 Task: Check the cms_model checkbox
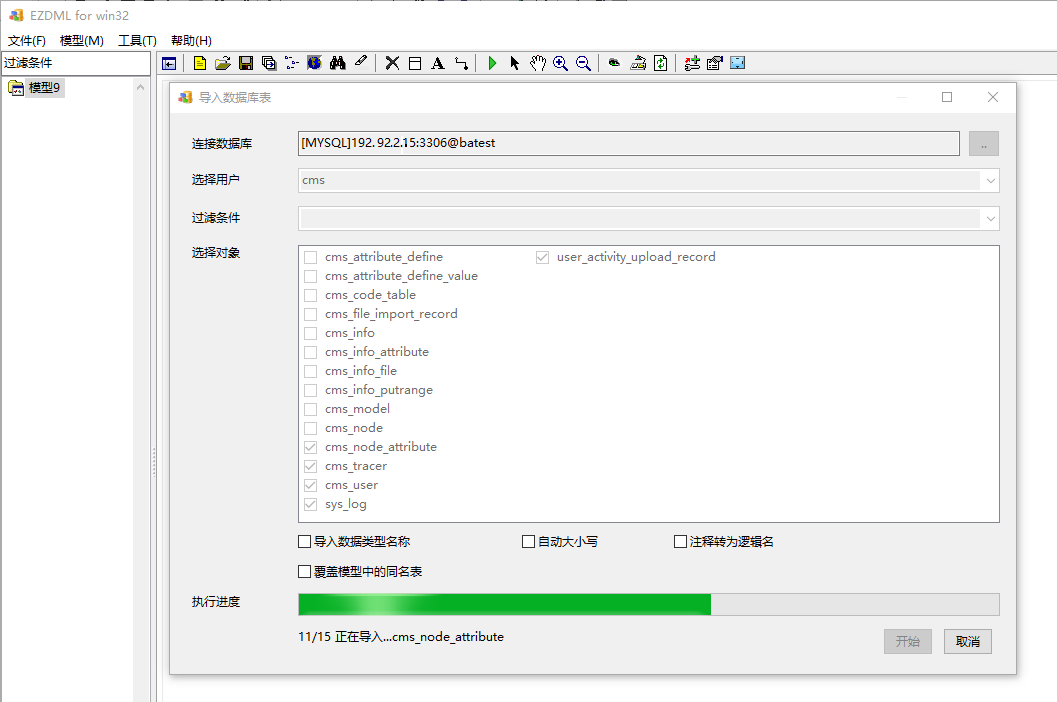click(x=310, y=409)
